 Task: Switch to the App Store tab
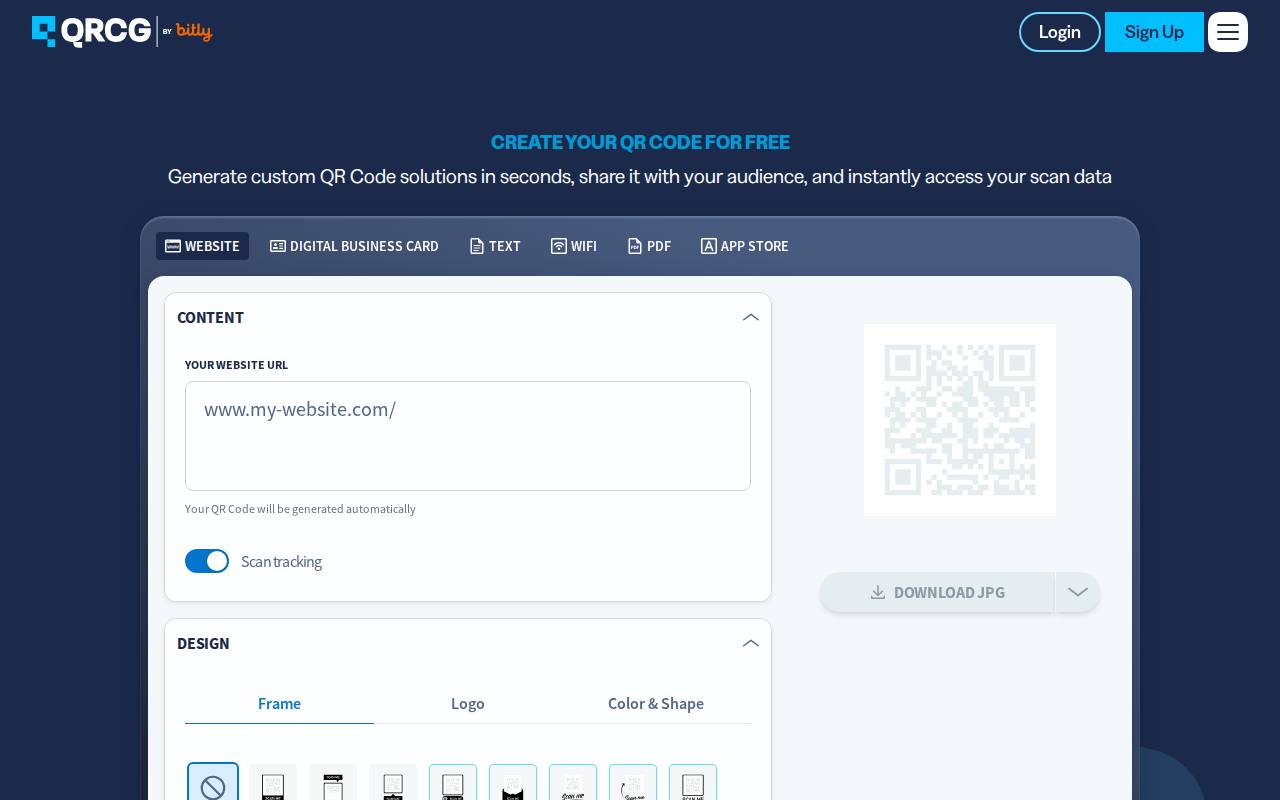tap(745, 246)
